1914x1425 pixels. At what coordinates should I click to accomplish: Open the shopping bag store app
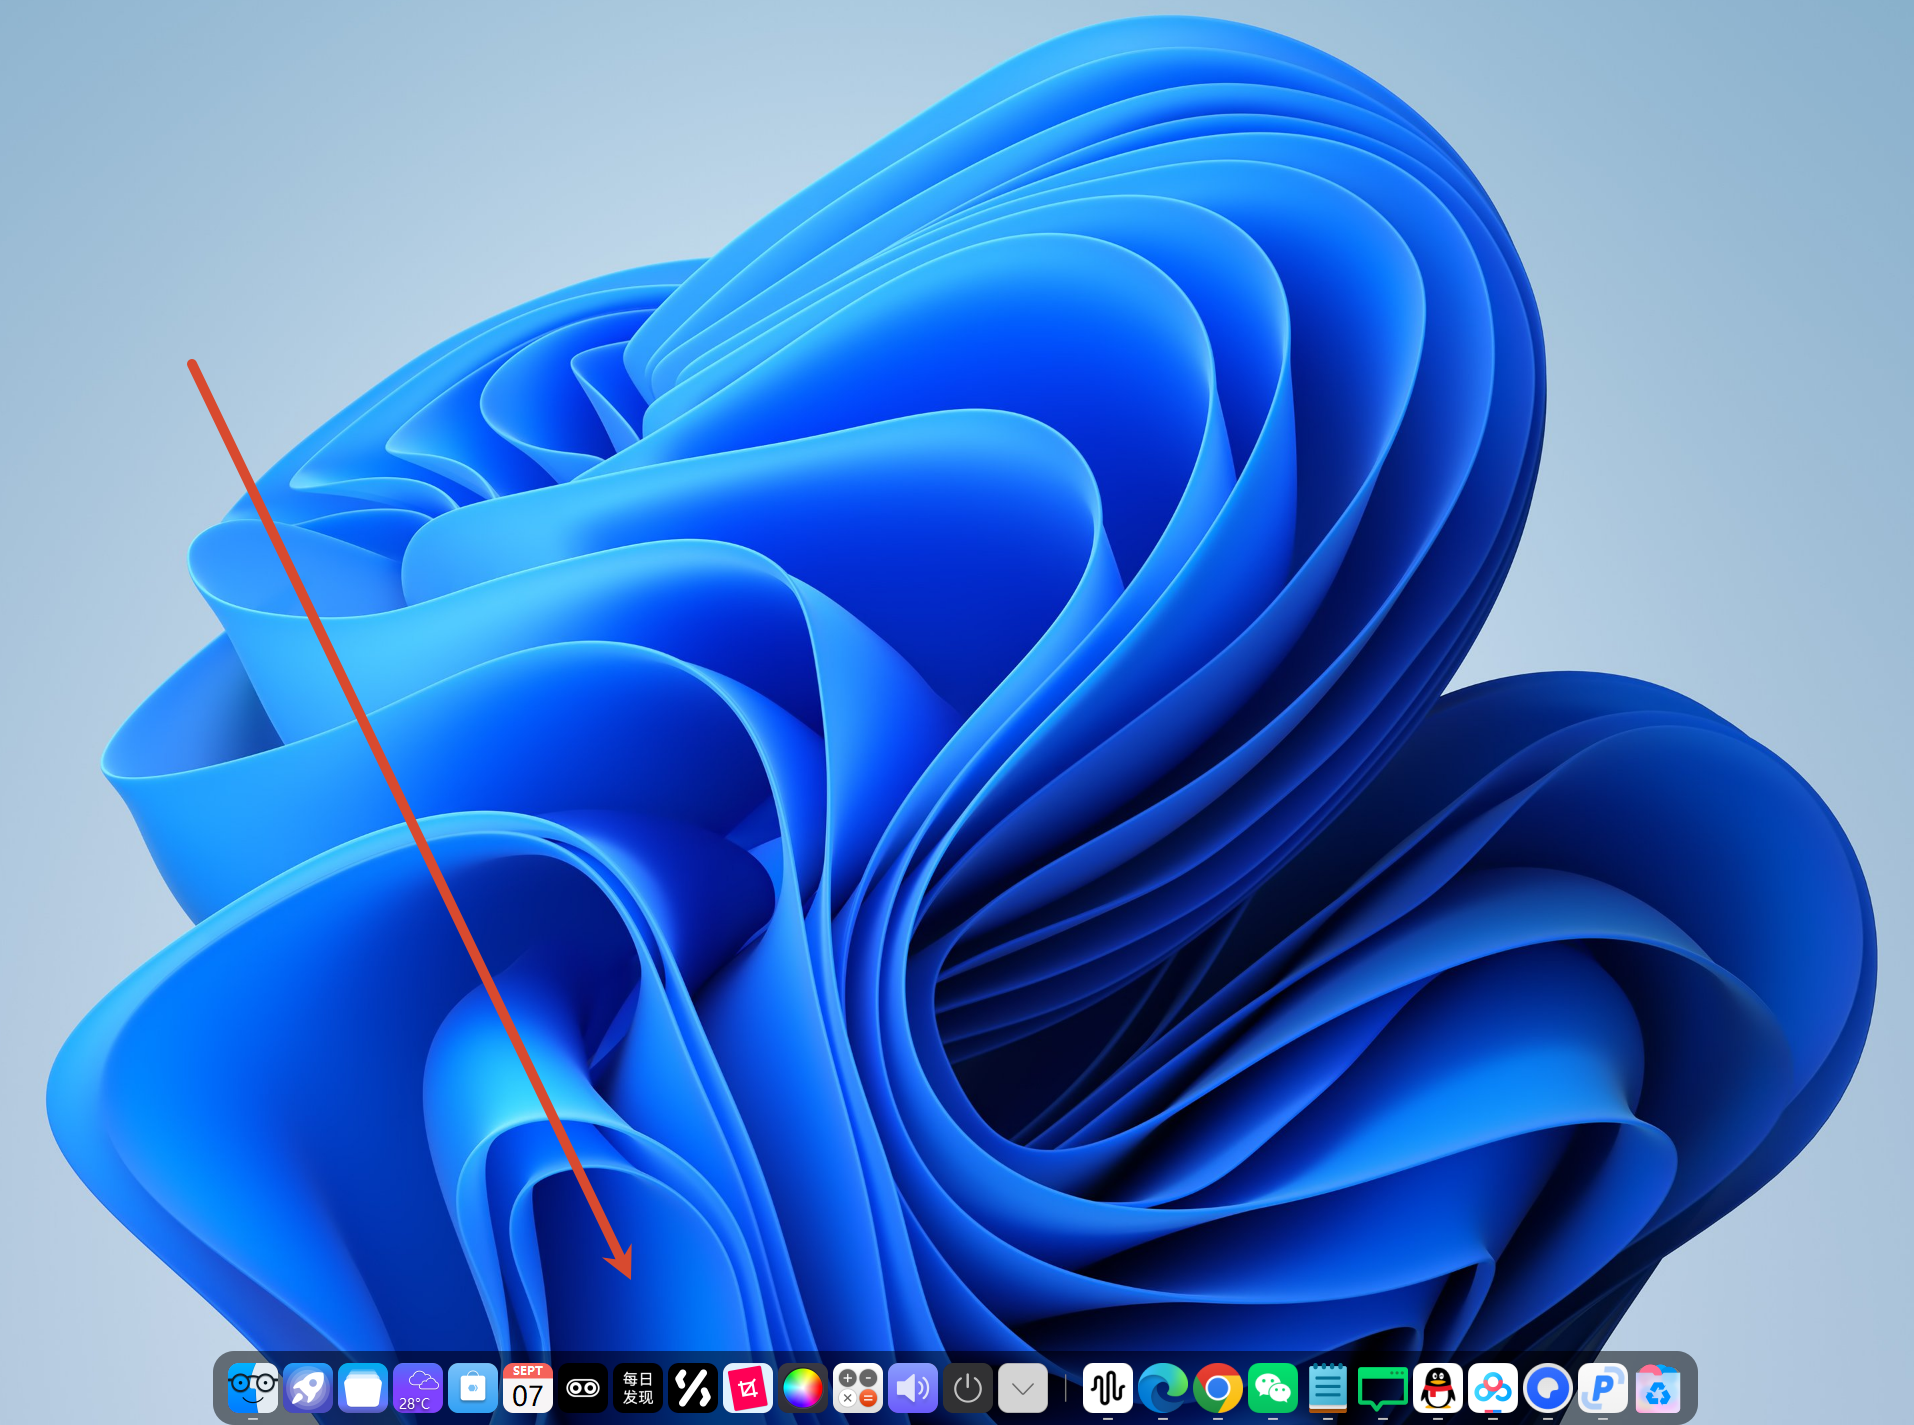coord(473,1388)
